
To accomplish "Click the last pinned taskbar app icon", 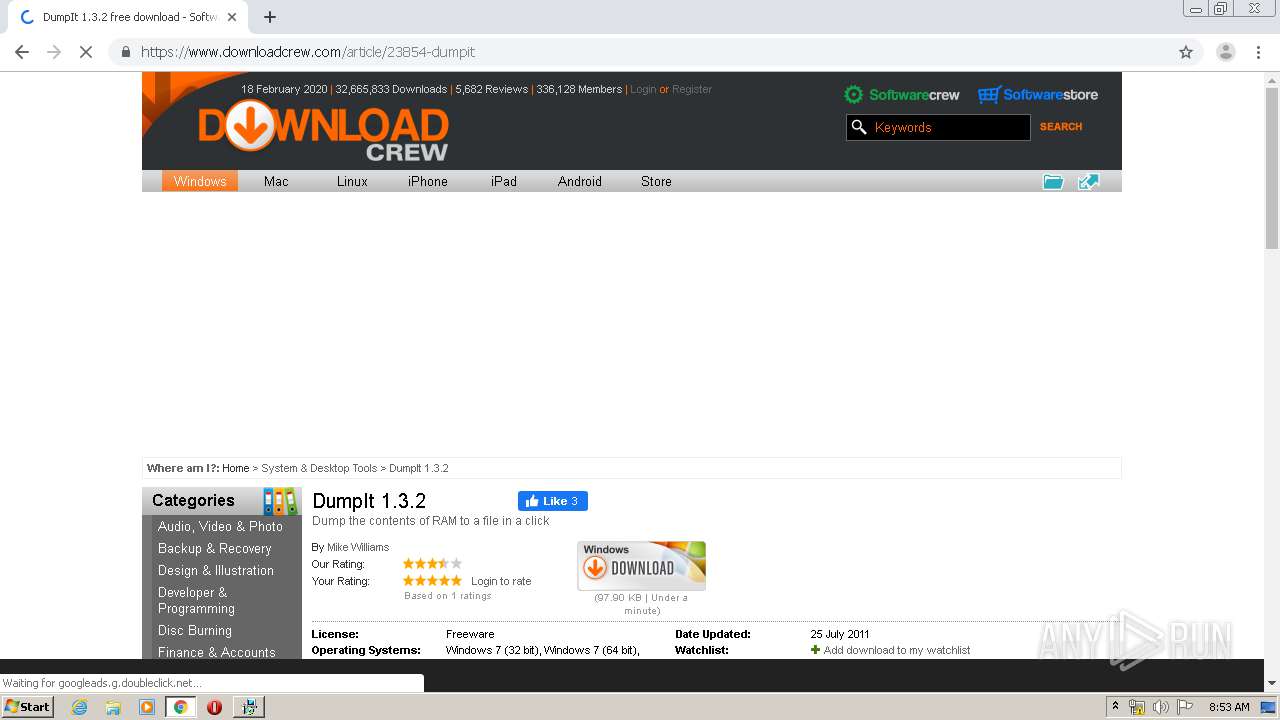I will coord(249,707).
